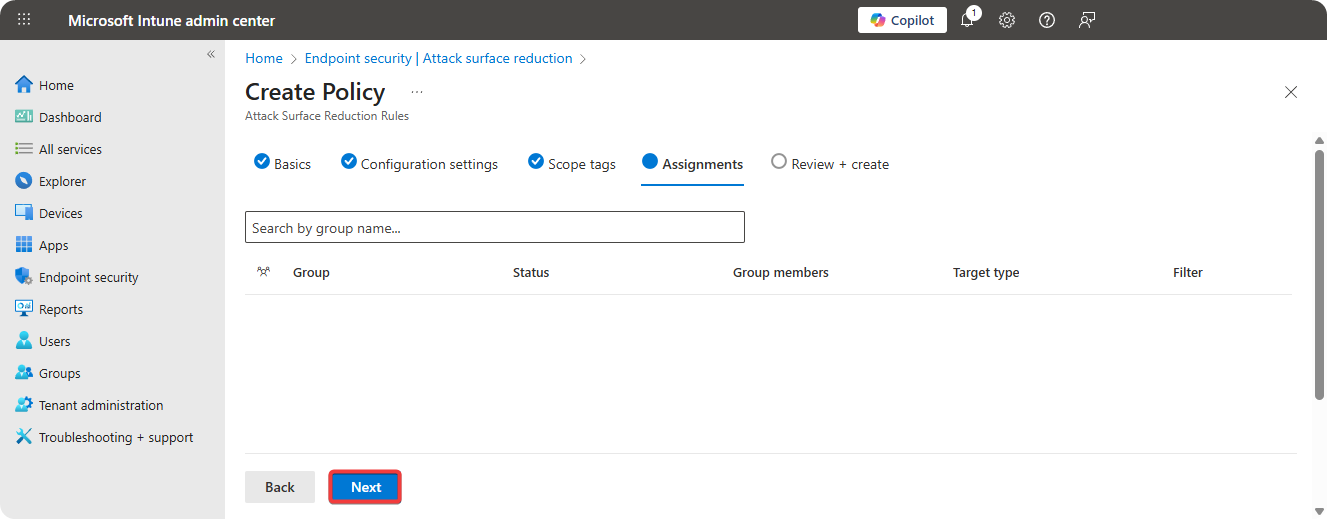Open the ellipsis menu beside Create Policy
Viewport: 1327px width, 519px height.
[x=417, y=92]
